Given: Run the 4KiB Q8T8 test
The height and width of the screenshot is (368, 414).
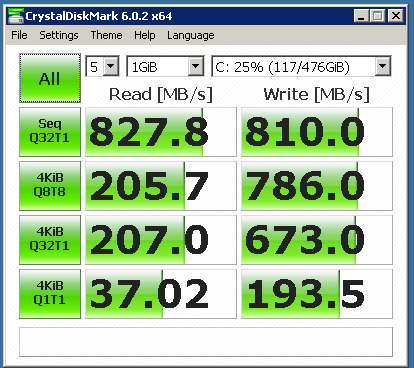Looking at the screenshot, I should click(x=50, y=186).
